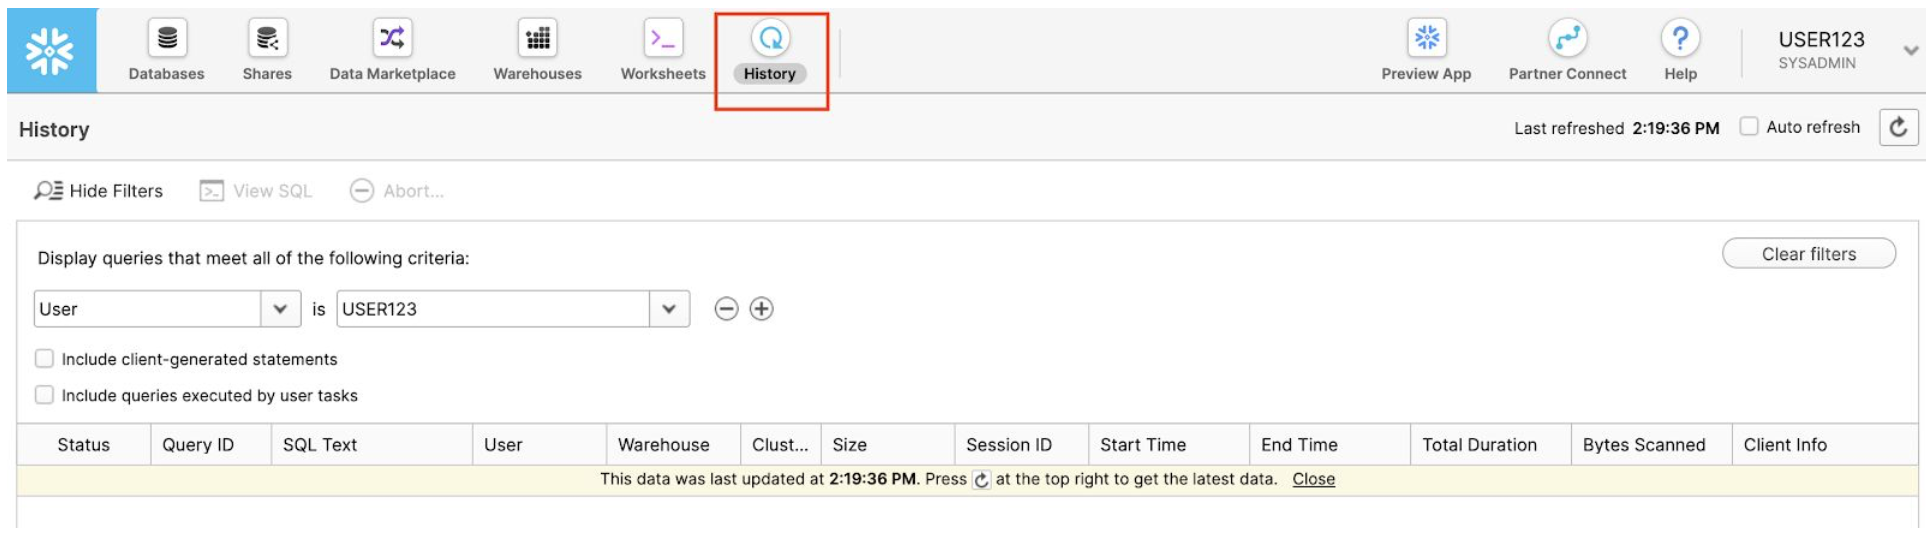Check Include queries executed by user tasks
Screen dimensions: 1926x536
44,395
